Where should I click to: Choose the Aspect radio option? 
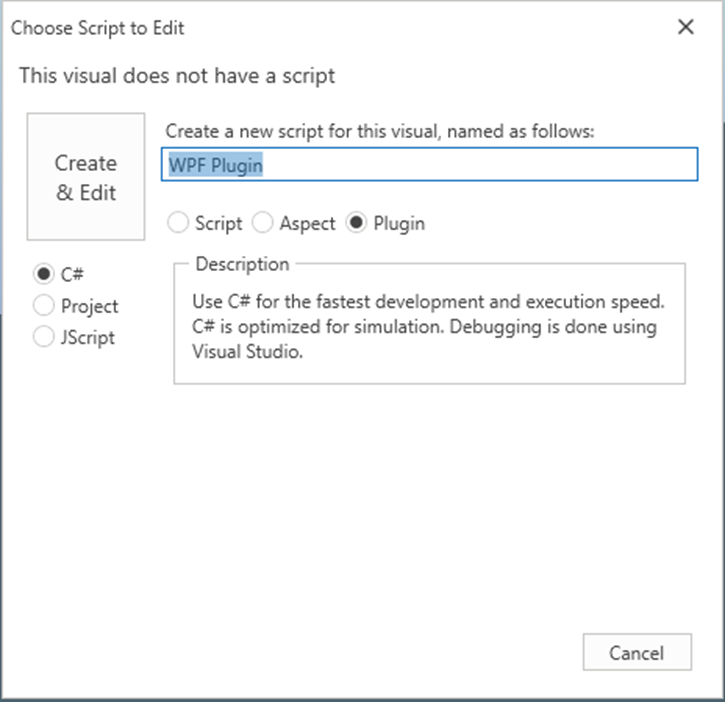pyautogui.click(x=263, y=223)
